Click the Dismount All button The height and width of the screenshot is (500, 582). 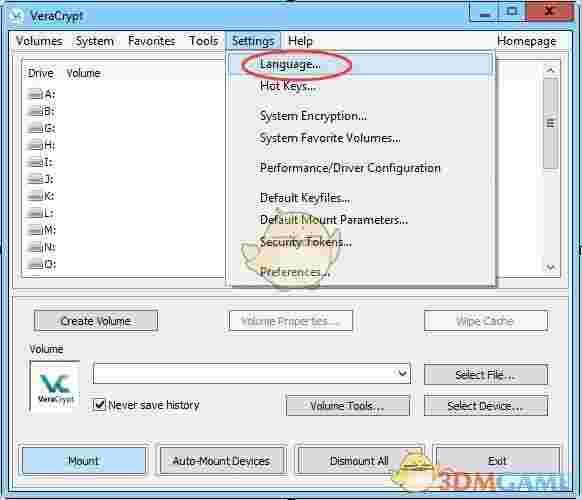click(359, 461)
